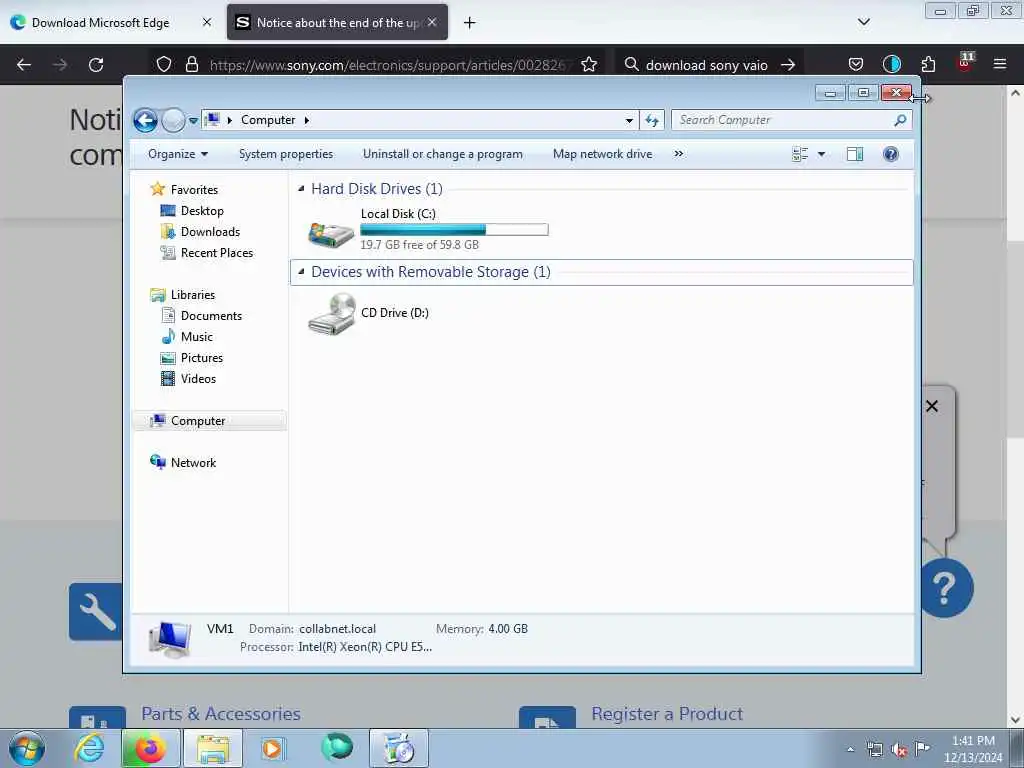This screenshot has width=1024, height=768.
Task: Open the Organize menu
Action: point(178,154)
